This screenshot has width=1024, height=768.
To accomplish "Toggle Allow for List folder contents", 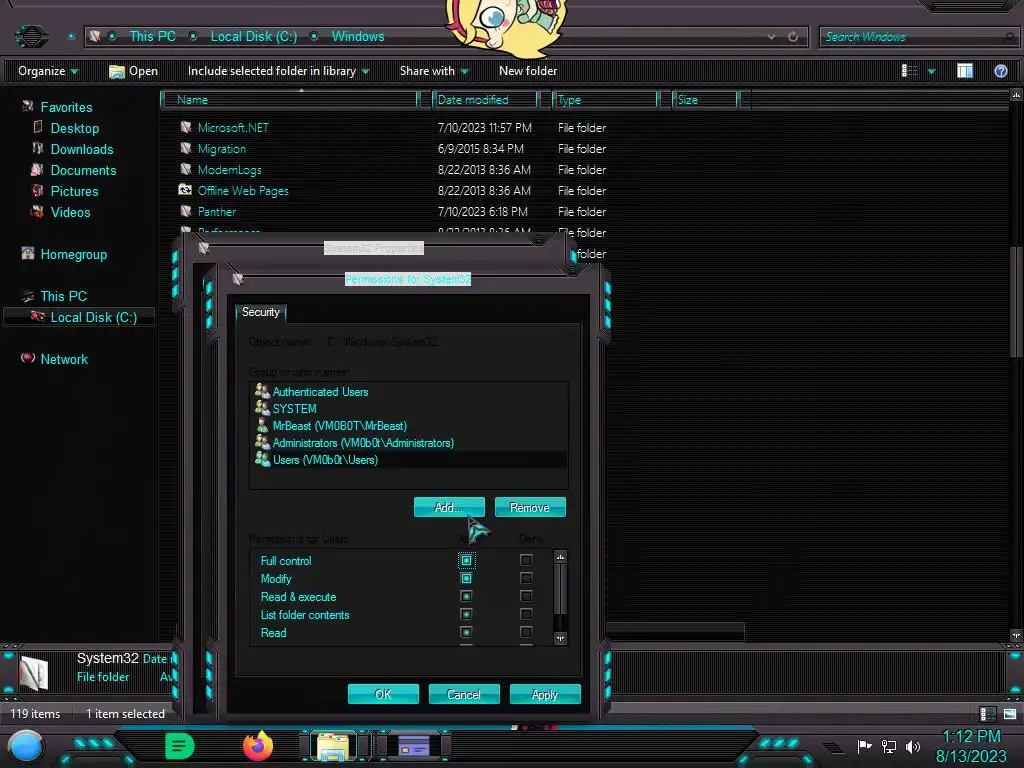I will 466,614.
